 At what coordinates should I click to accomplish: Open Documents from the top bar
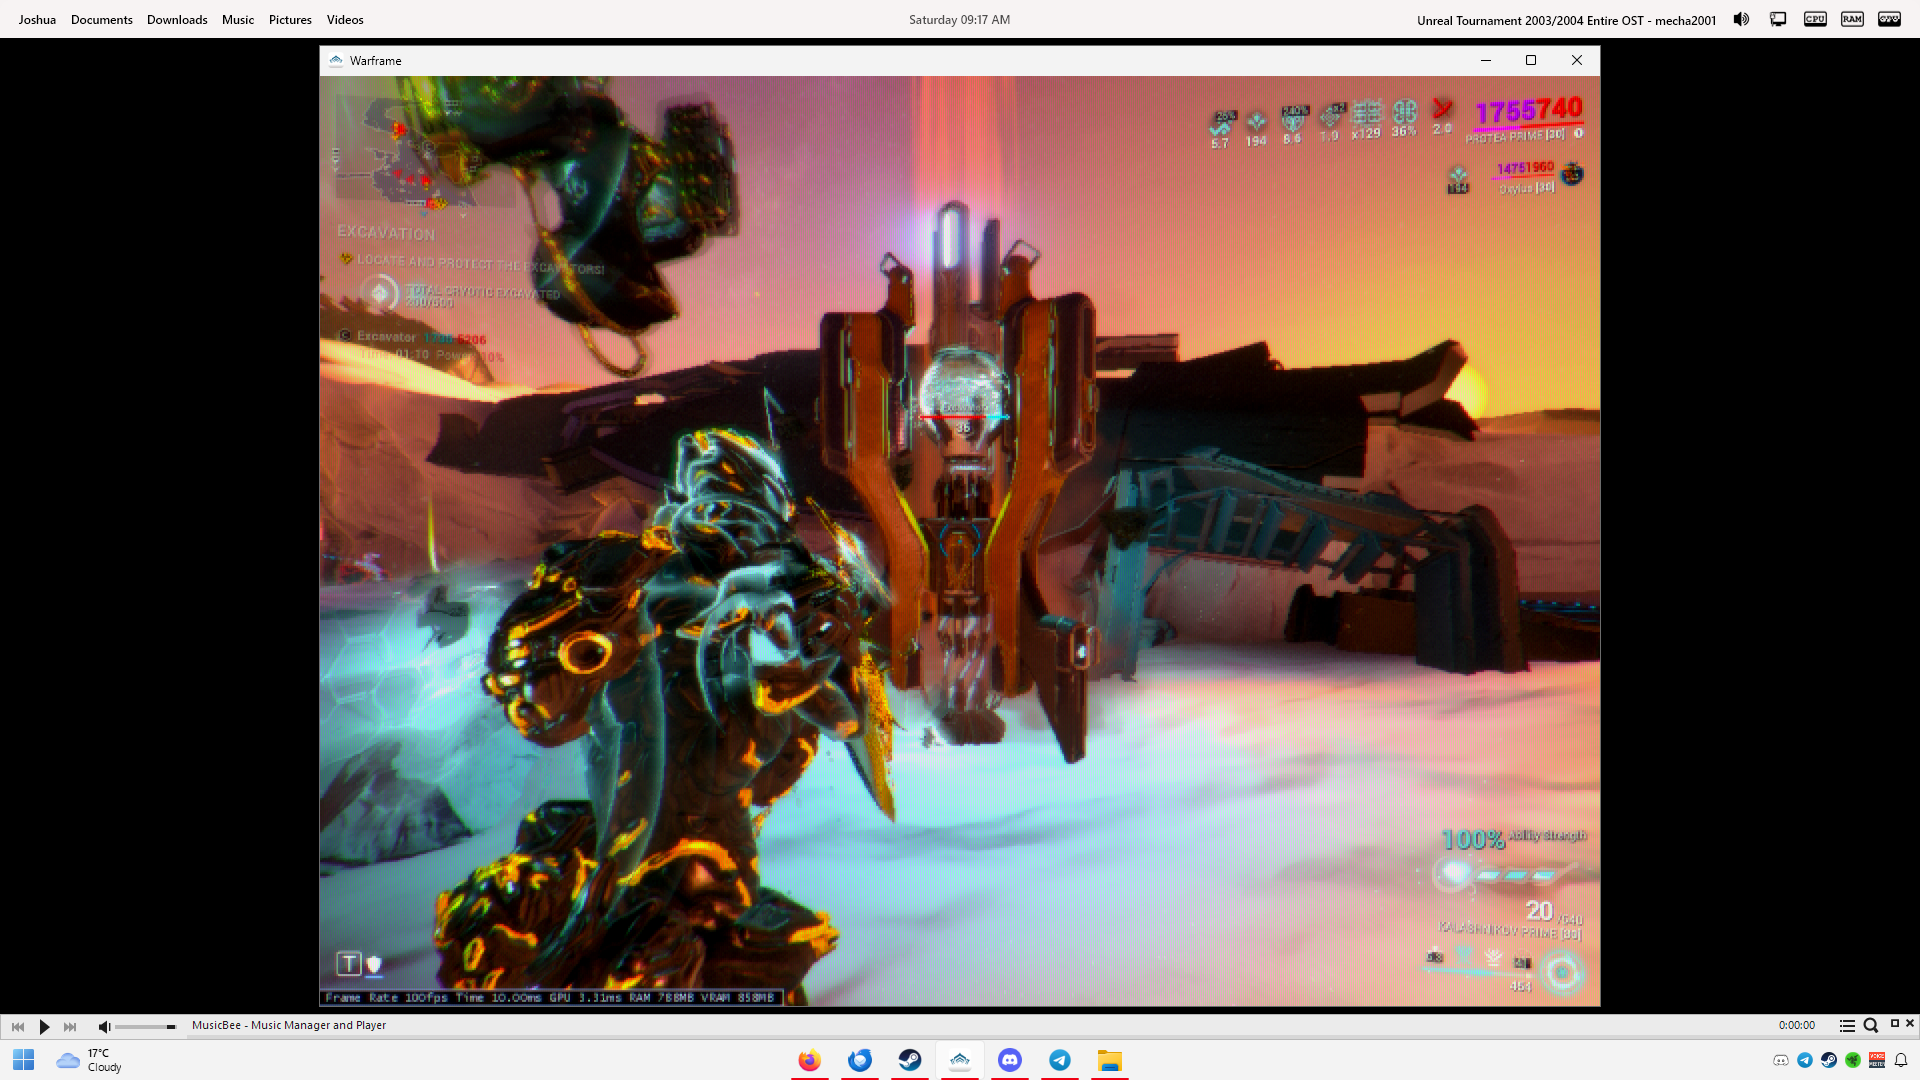point(101,19)
